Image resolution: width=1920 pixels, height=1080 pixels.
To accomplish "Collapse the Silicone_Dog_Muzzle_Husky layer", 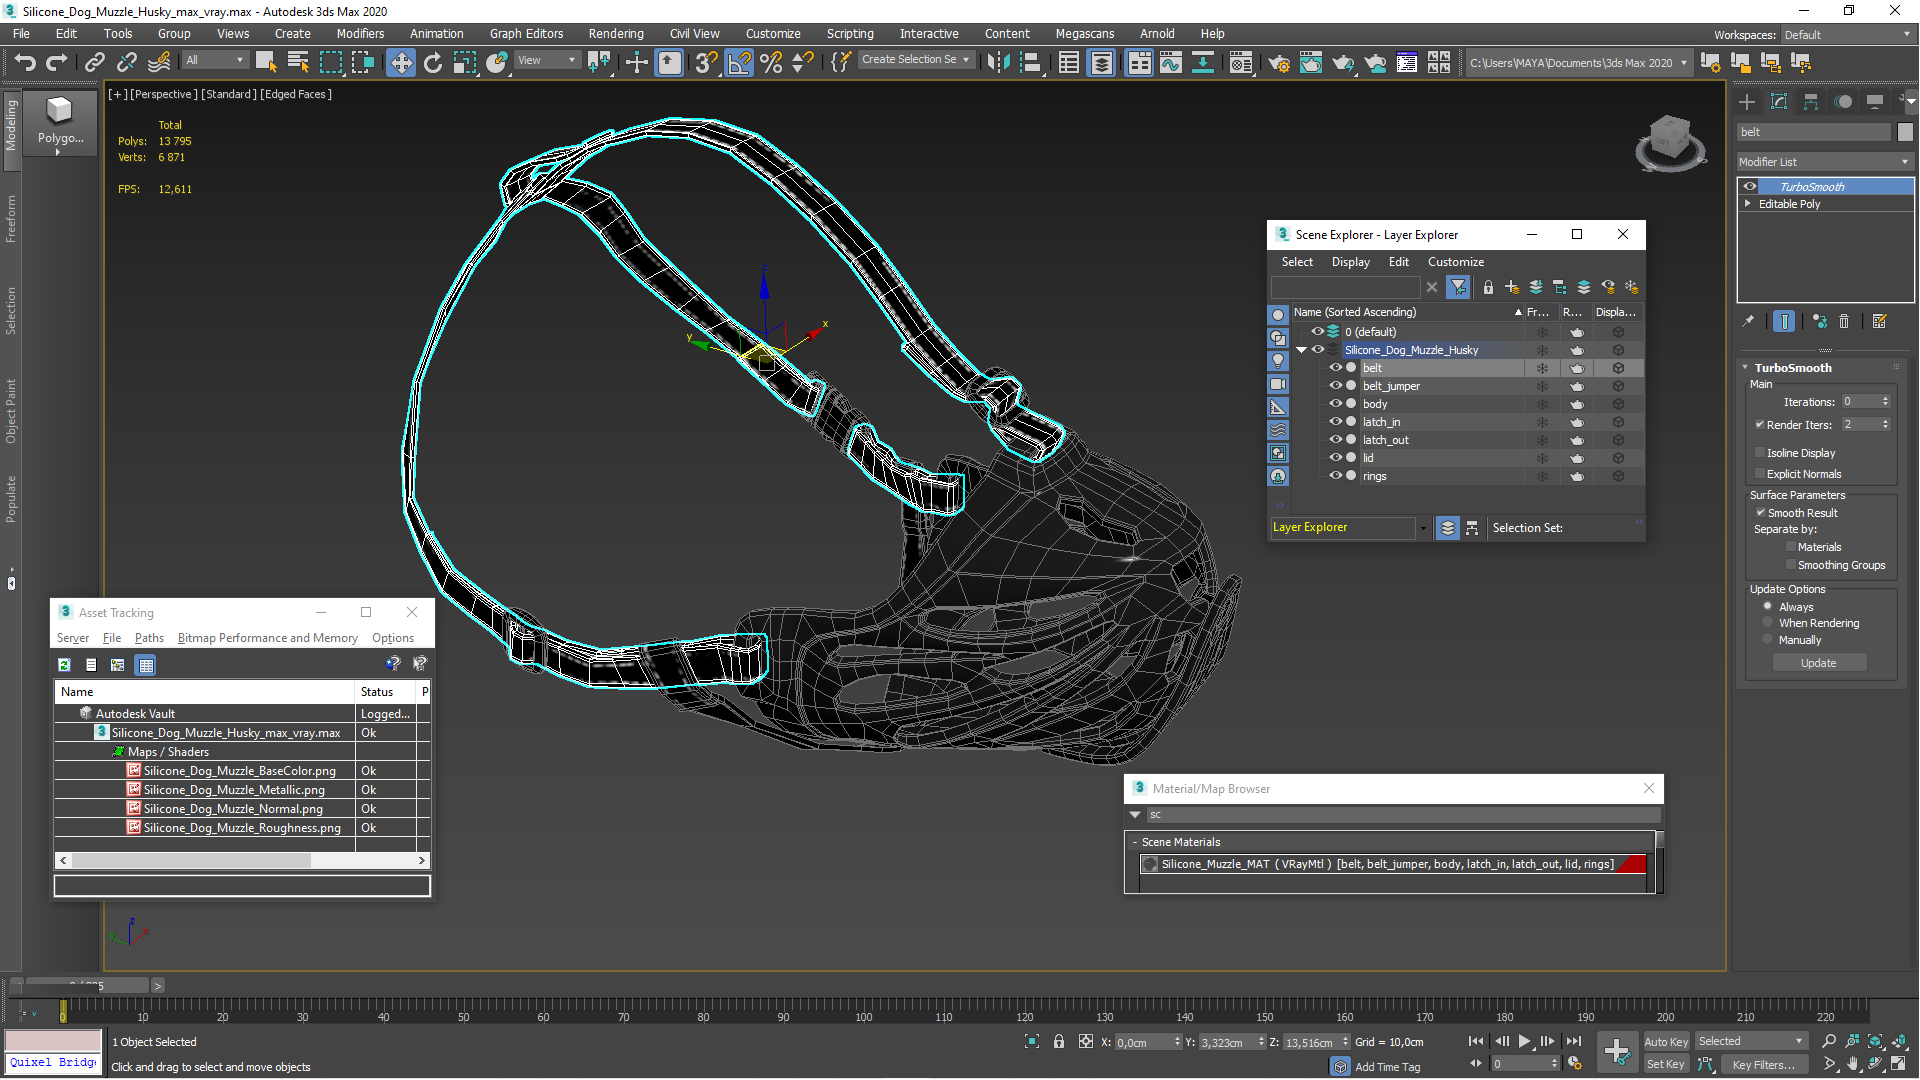I will pyautogui.click(x=1301, y=350).
